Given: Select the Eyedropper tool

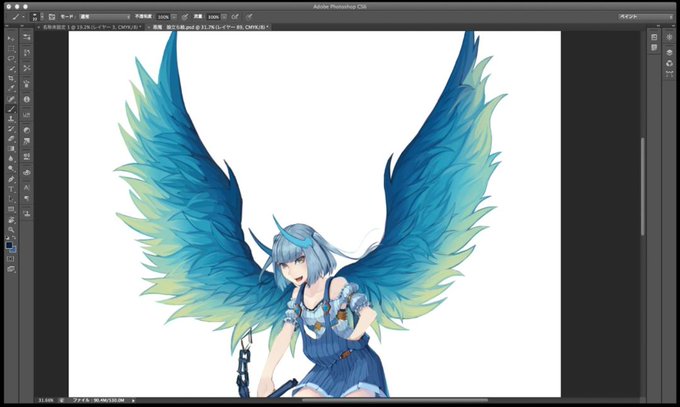Looking at the screenshot, I should click(x=11, y=89).
